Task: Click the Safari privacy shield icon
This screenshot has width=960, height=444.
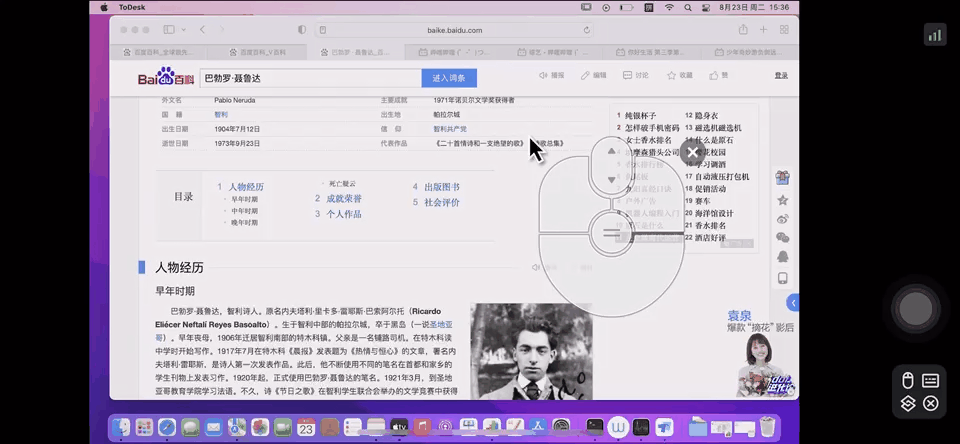Action: tap(302, 29)
